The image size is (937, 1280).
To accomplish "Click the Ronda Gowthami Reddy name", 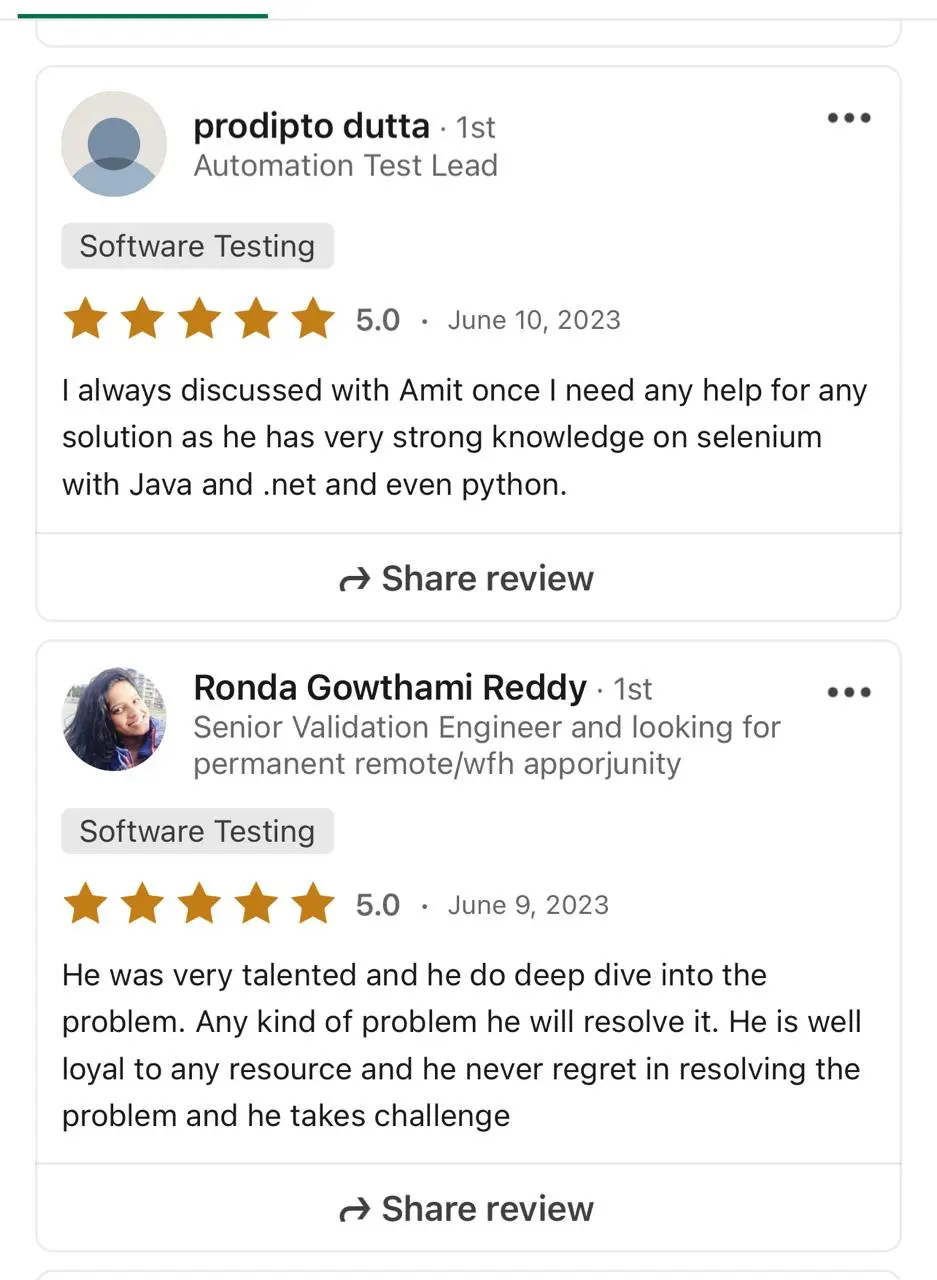I will [x=390, y=688].
